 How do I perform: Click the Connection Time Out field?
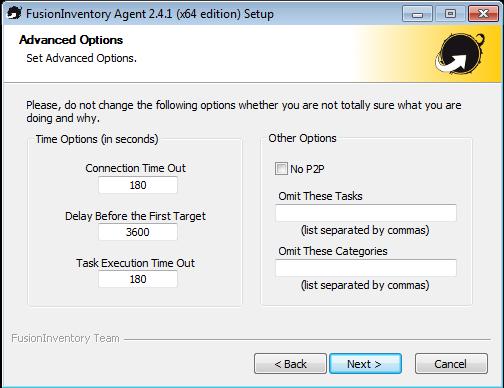coord(138,185)
